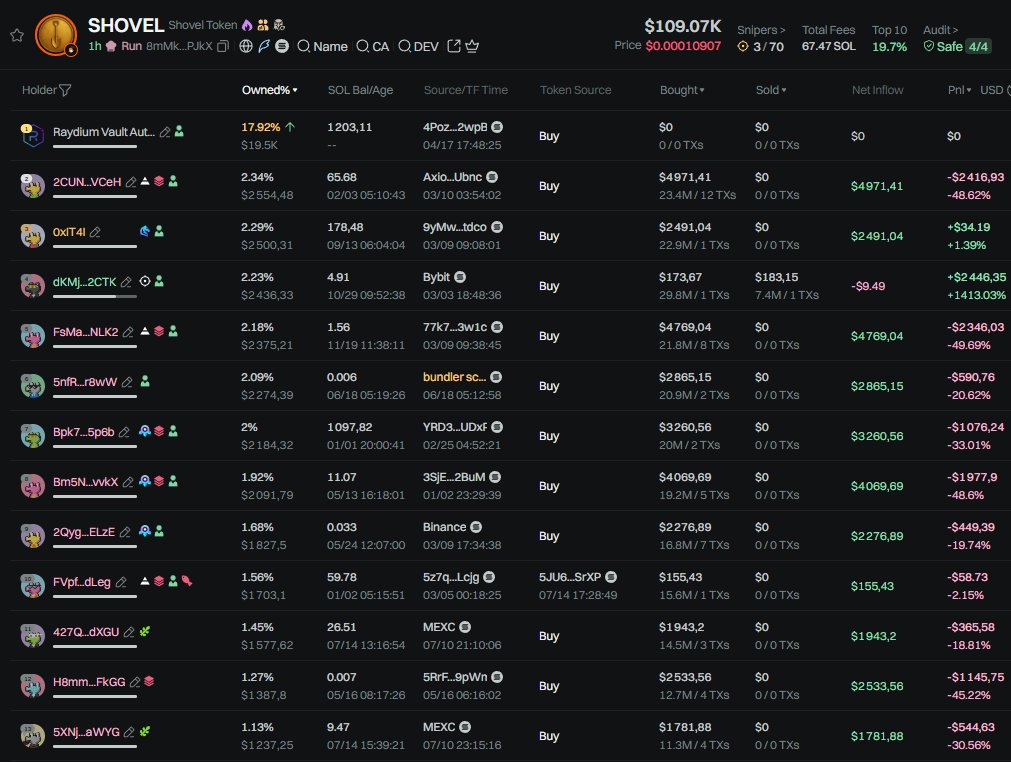Open holder 0xIT4I
Screen dimensions: 1011x762
[69, 232]
